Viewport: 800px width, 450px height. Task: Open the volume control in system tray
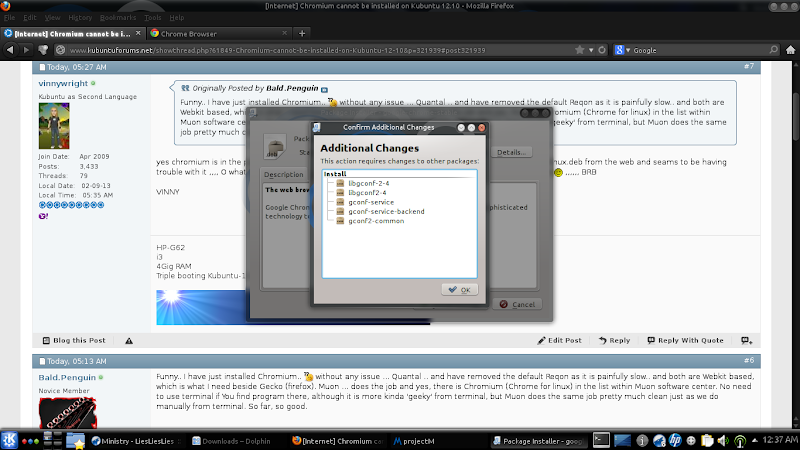[723, 441]
